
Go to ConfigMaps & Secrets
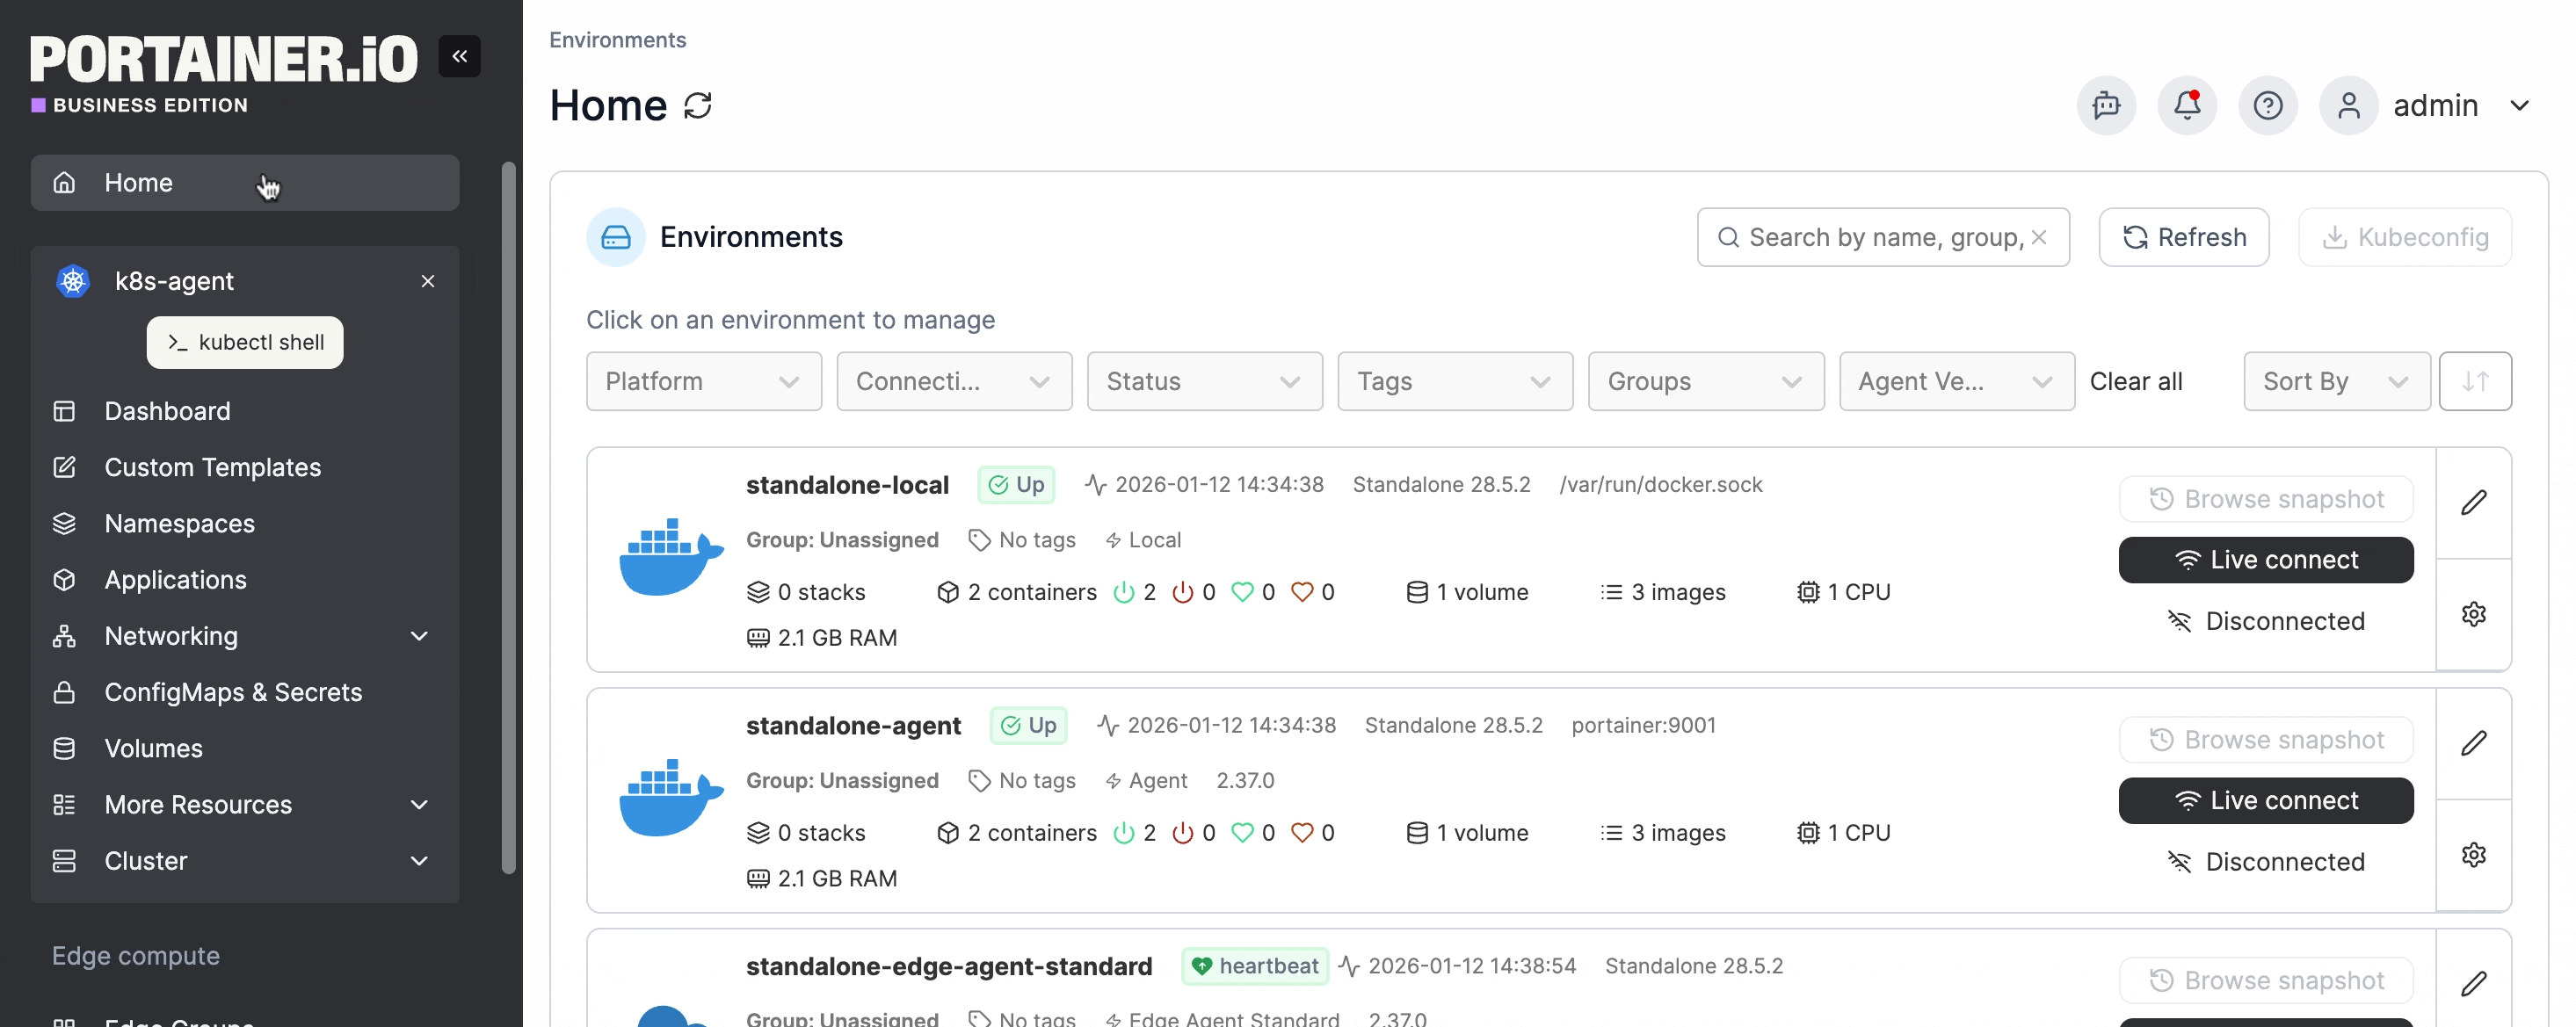(233, 692)
